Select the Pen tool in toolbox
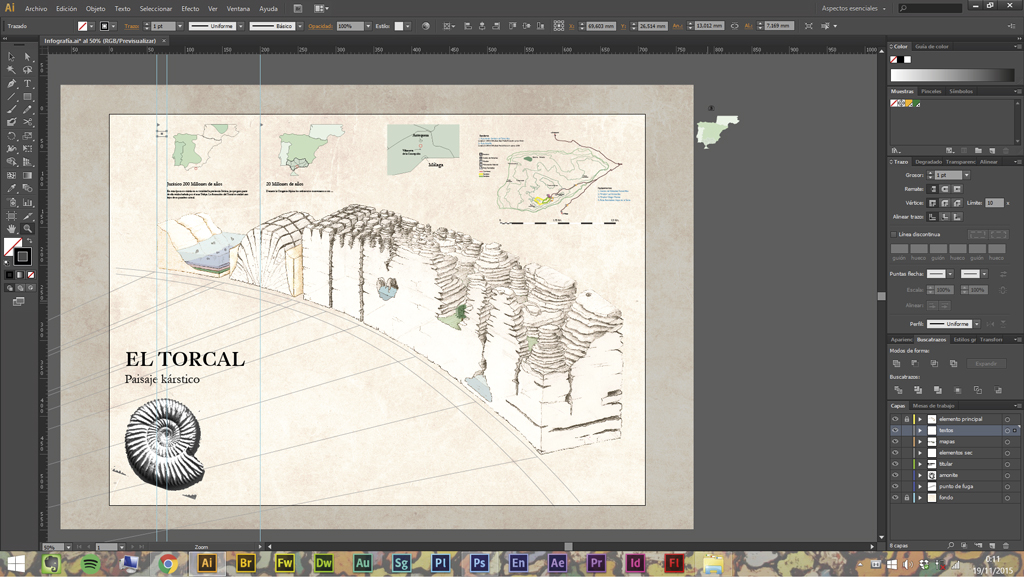 tap(12, 84)
